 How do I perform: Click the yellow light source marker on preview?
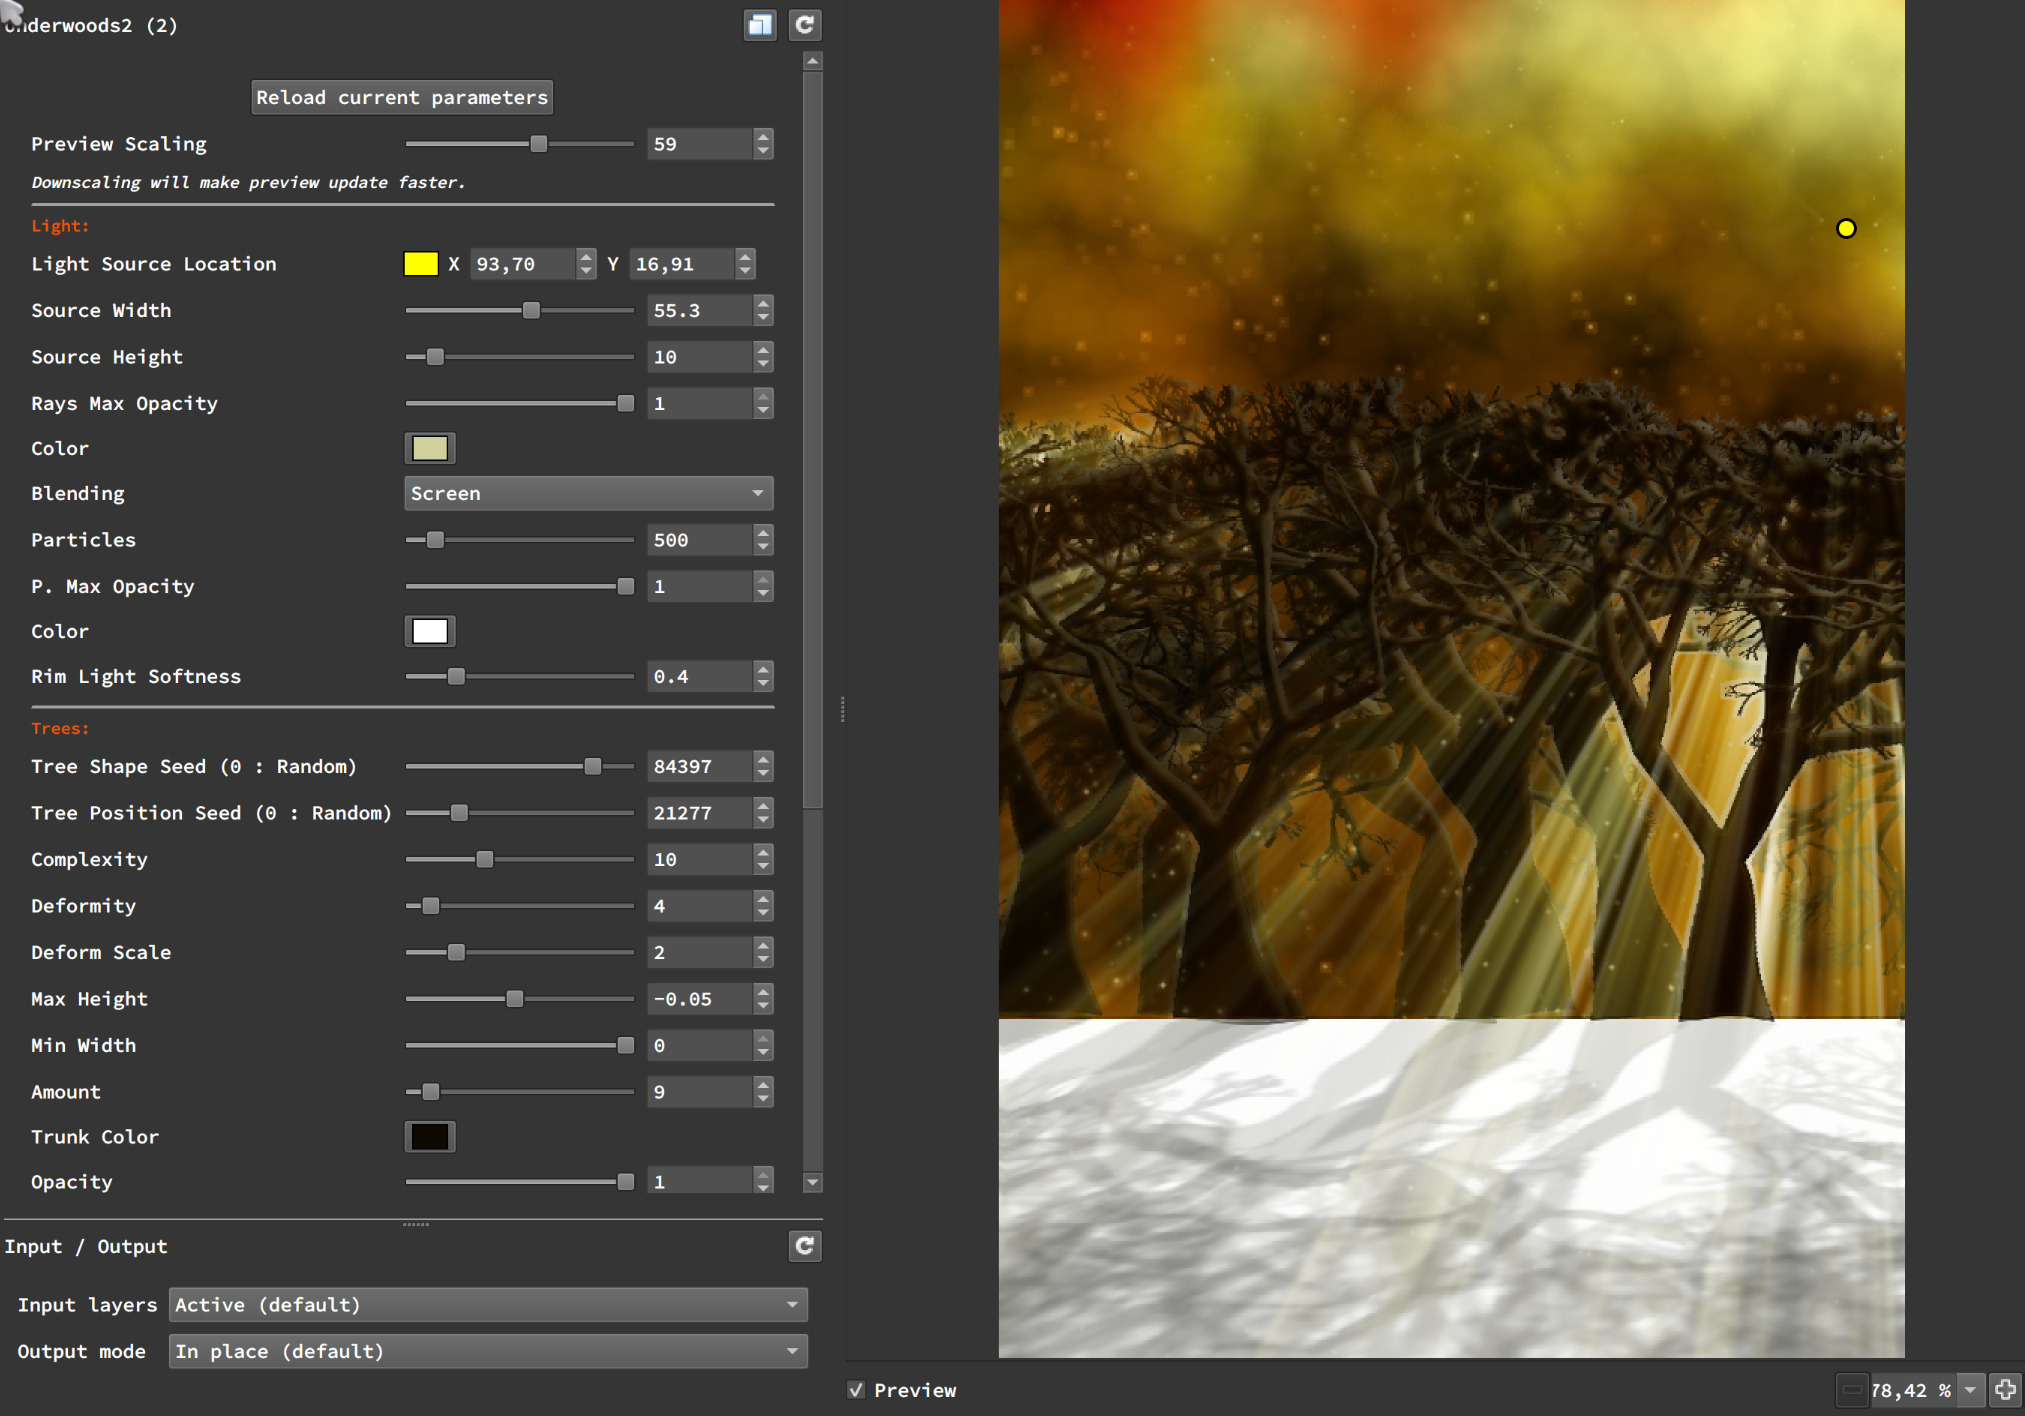[x=1846, y=229]
